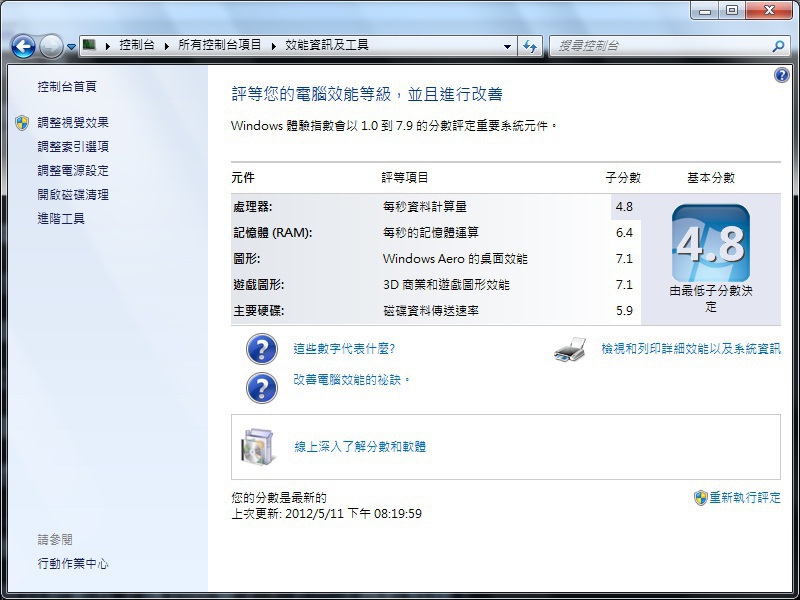
Task: Click the greyed forward arrow button
Action: click(51, 46)
